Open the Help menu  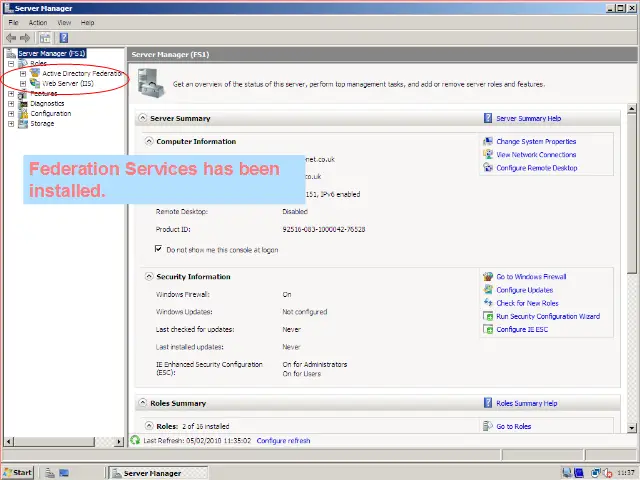[x=87, y=22]
